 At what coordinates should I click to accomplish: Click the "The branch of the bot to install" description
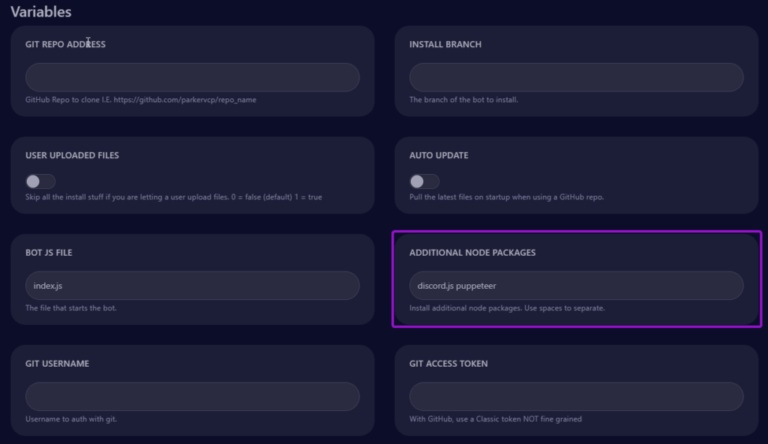pos(463,100)
